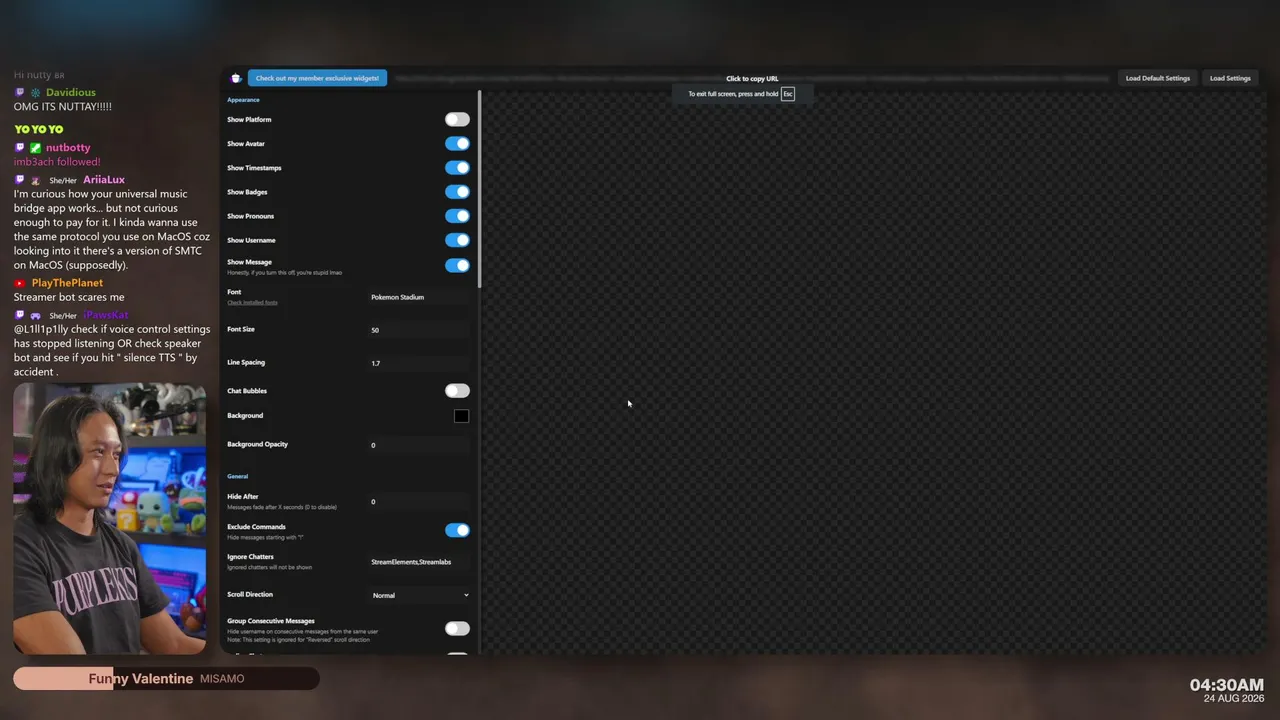Toggle the Show Message switch
The image size is (1280, 720).
click(x=457, y=265)
